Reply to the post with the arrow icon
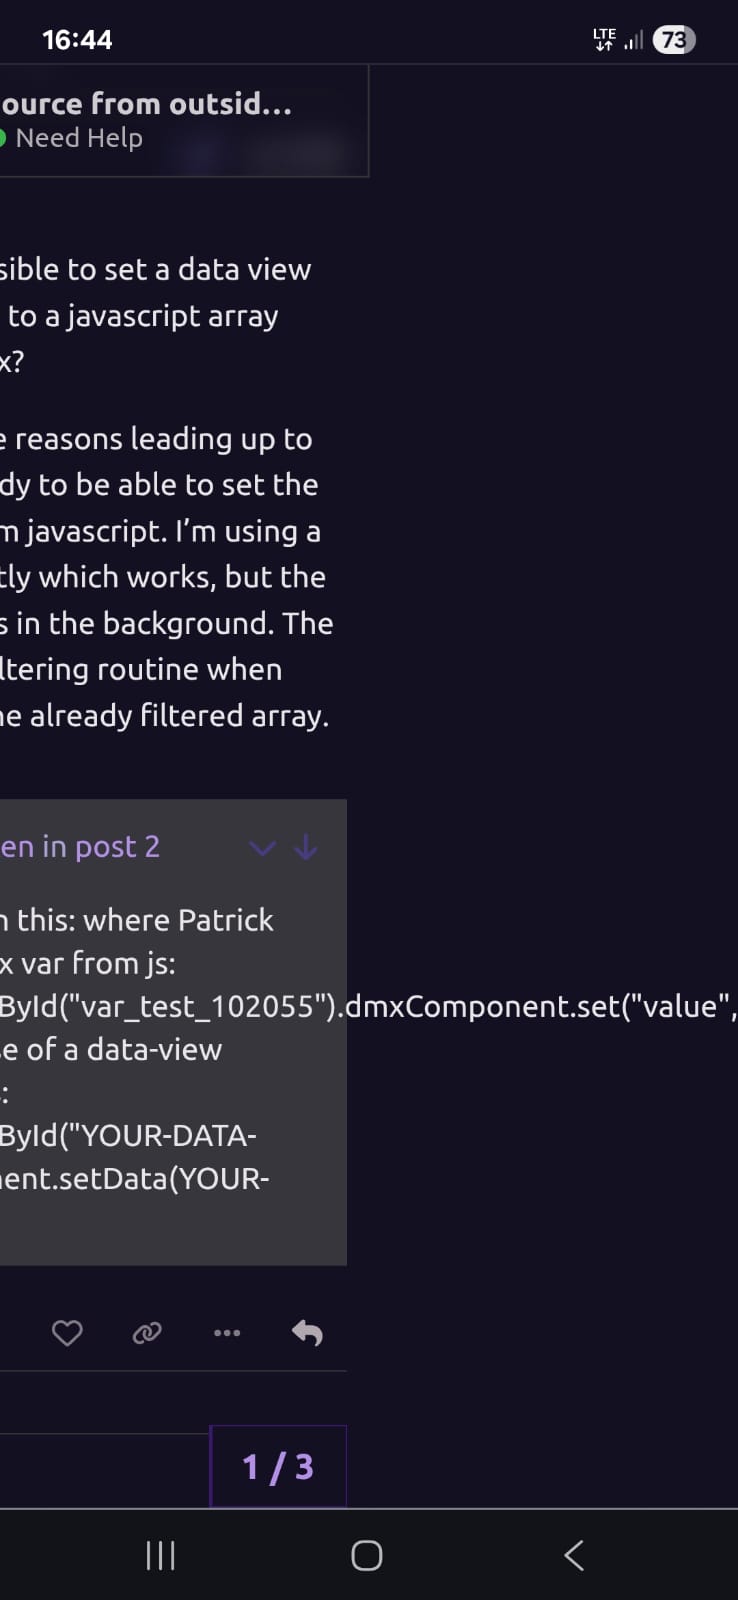This screenshot has height=1600, width=738. pos(307,1333)
